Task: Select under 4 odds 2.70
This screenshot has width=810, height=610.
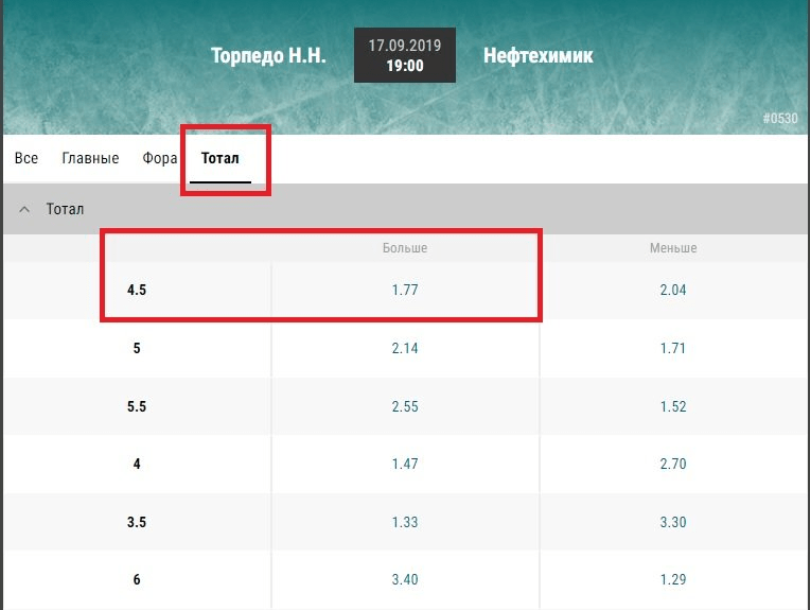Action: point(673,464)
